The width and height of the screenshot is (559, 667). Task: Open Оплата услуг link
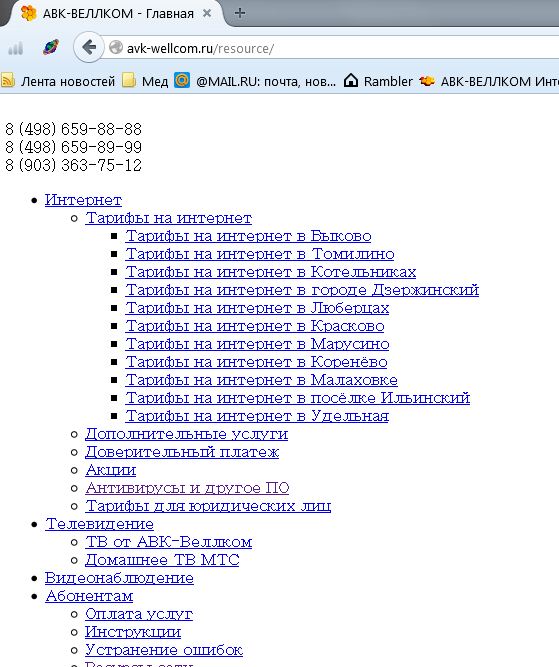pyautogui.click(x=139, y=614)
